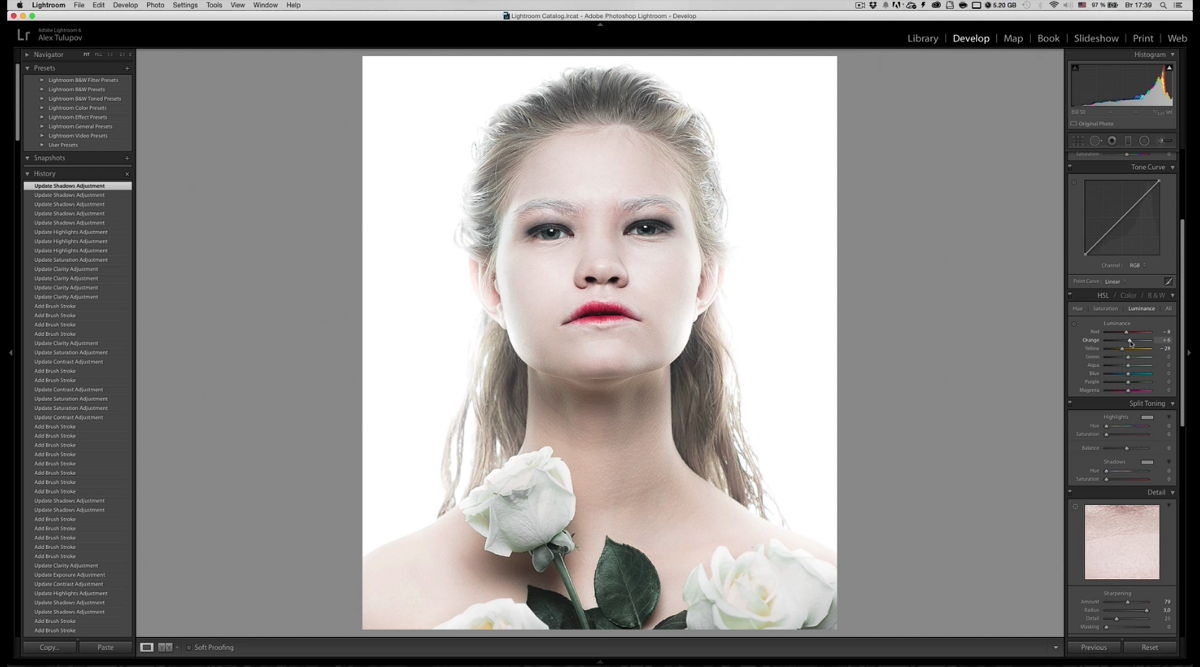1200x667 pixels.
Task: Hide the right panel with side arrow
Action: (1189, 352)
